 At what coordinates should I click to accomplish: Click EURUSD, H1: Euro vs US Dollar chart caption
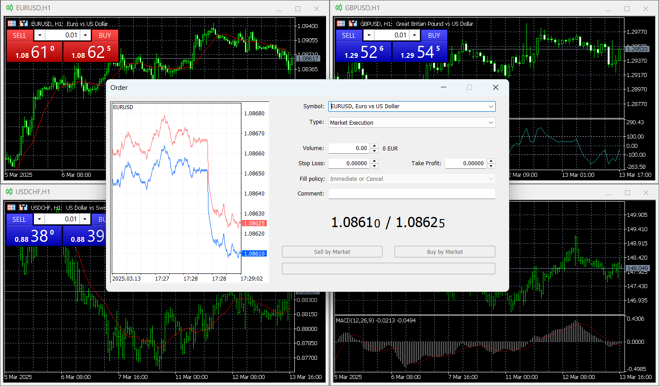(x=69, y=24)
